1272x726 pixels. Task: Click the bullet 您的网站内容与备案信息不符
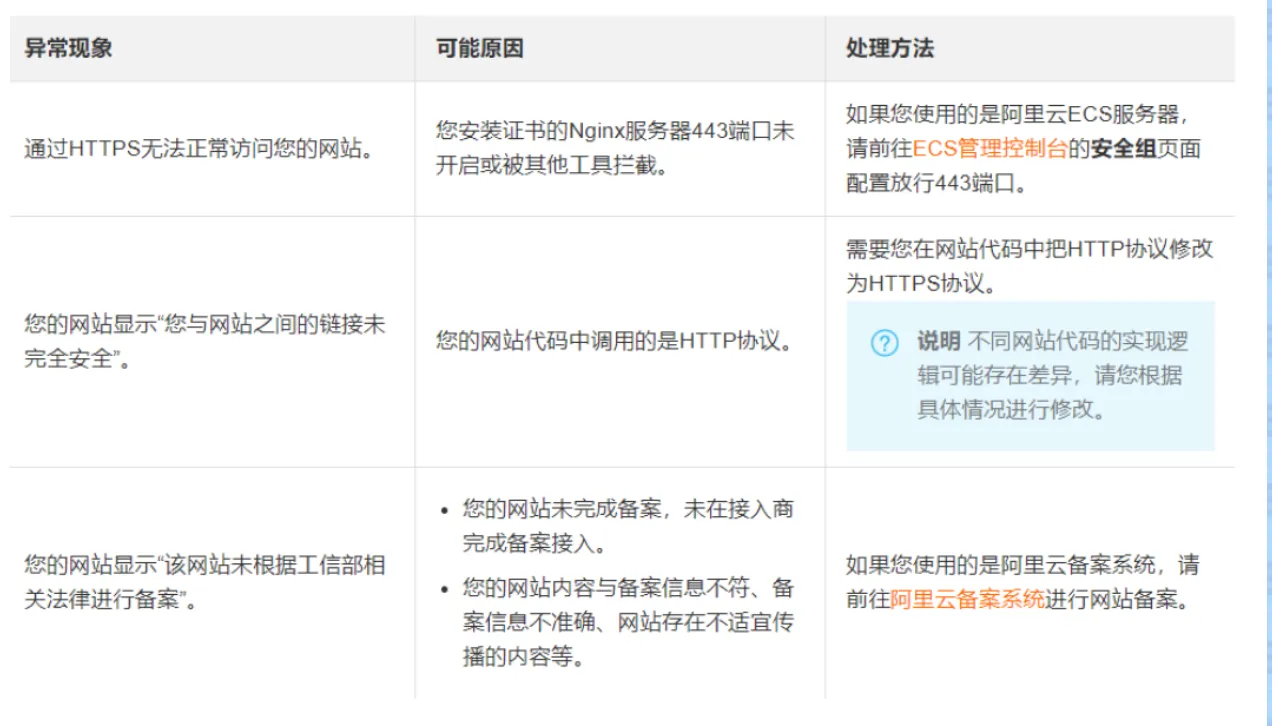pyautogui.click(x=628, y=622)
